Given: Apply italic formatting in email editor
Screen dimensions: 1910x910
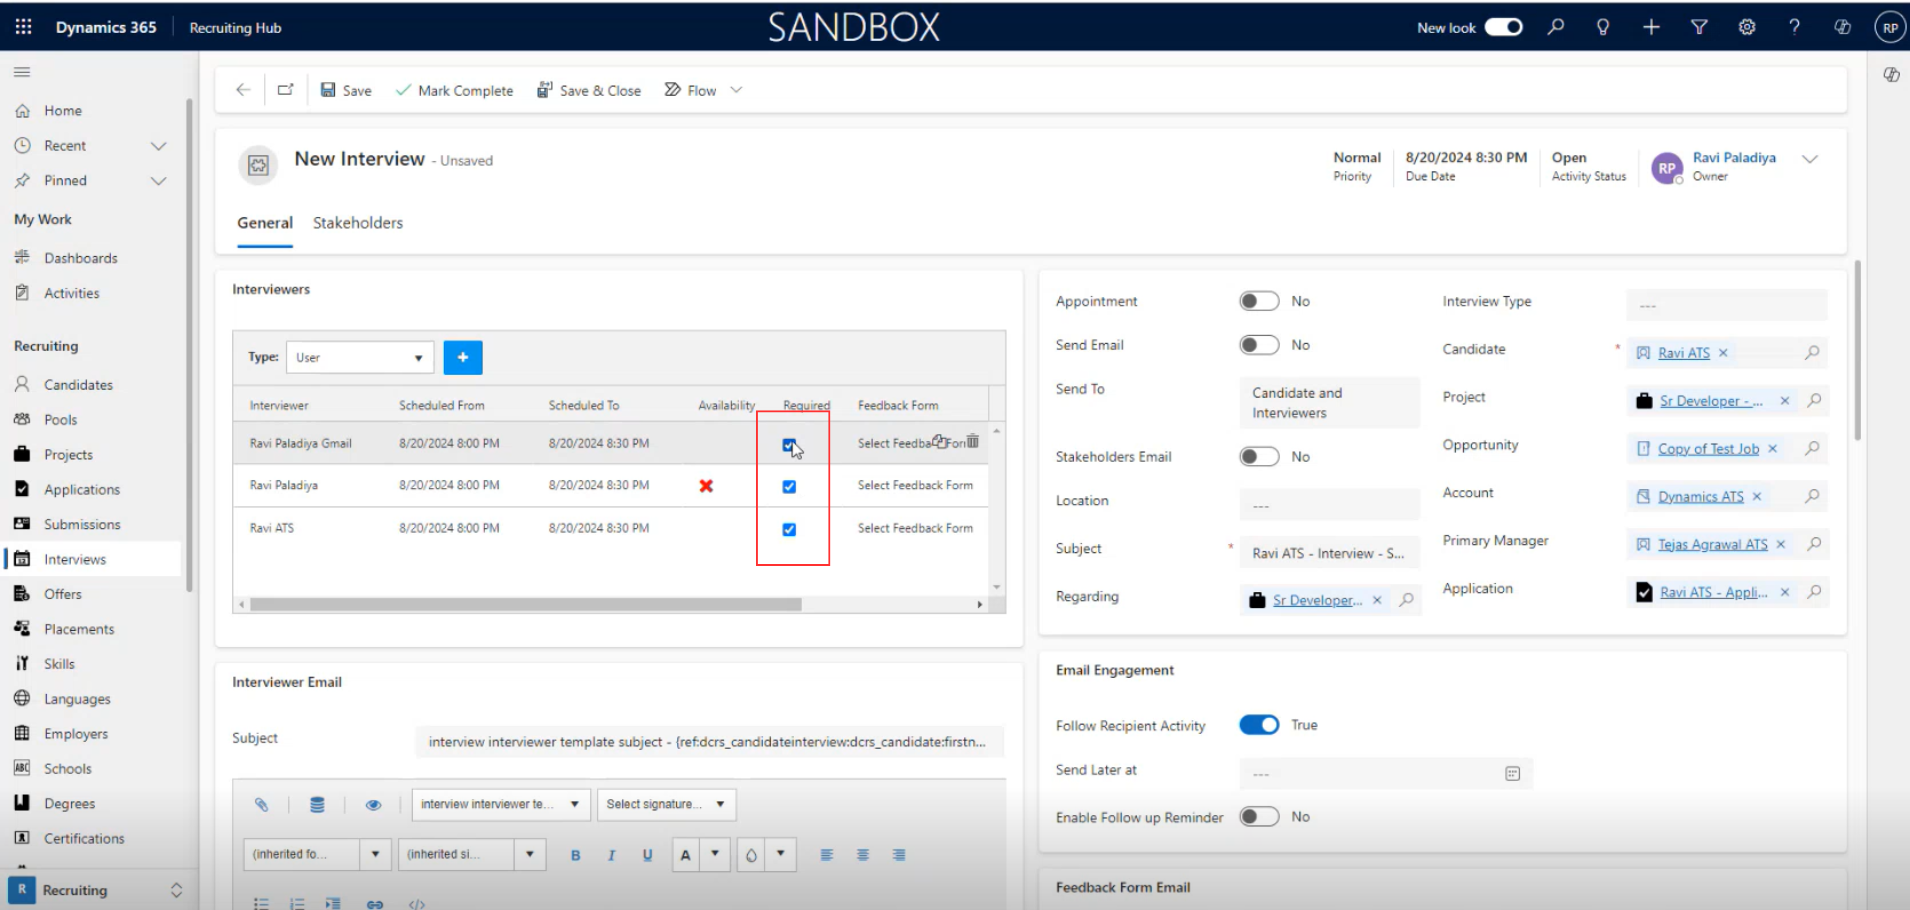Looking at the screenshot, I should point(611,855).
